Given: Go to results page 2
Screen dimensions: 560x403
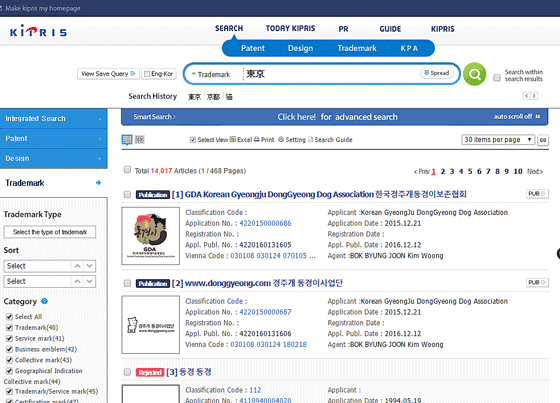Looking at the screenshot, I should (442, 171).
